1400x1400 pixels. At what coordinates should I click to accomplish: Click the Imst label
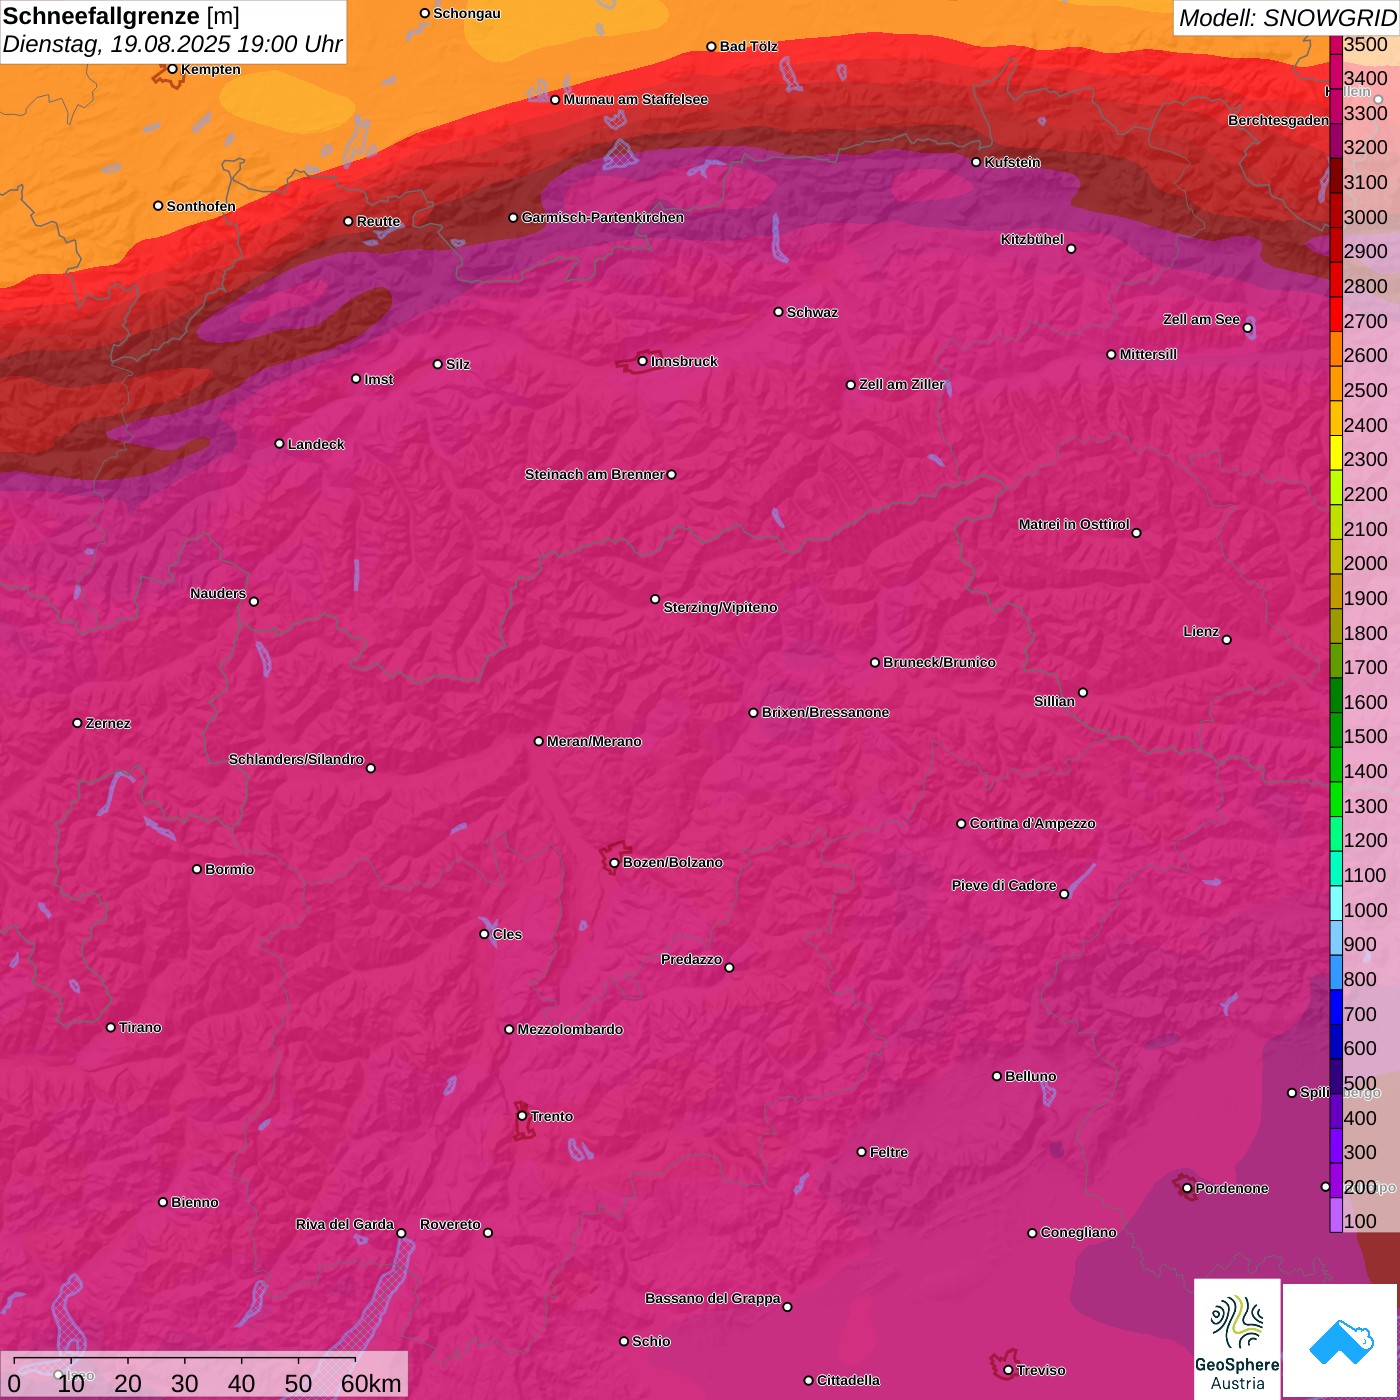pyautogui.click(x=378, y=379)
